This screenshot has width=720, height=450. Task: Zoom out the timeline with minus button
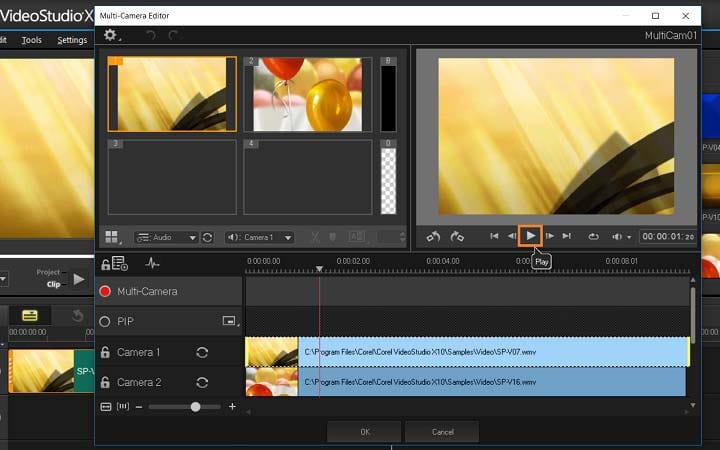pos(139,407)
